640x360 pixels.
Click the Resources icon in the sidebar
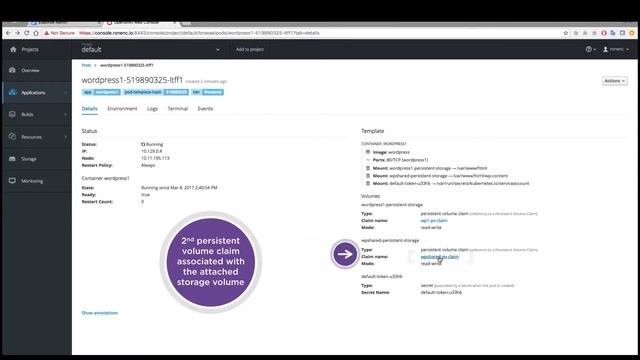12,137
